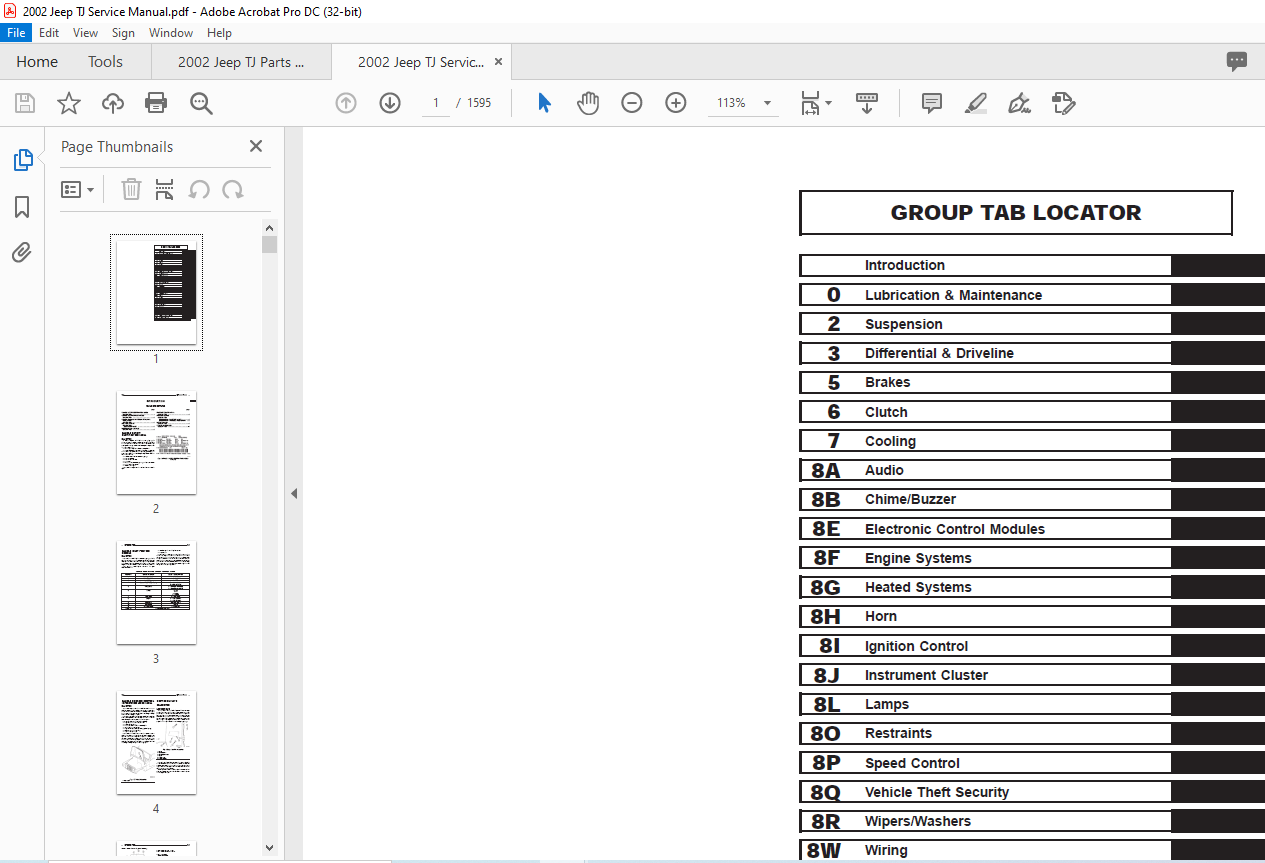Zoom in with the plus icon

(676, 103)
